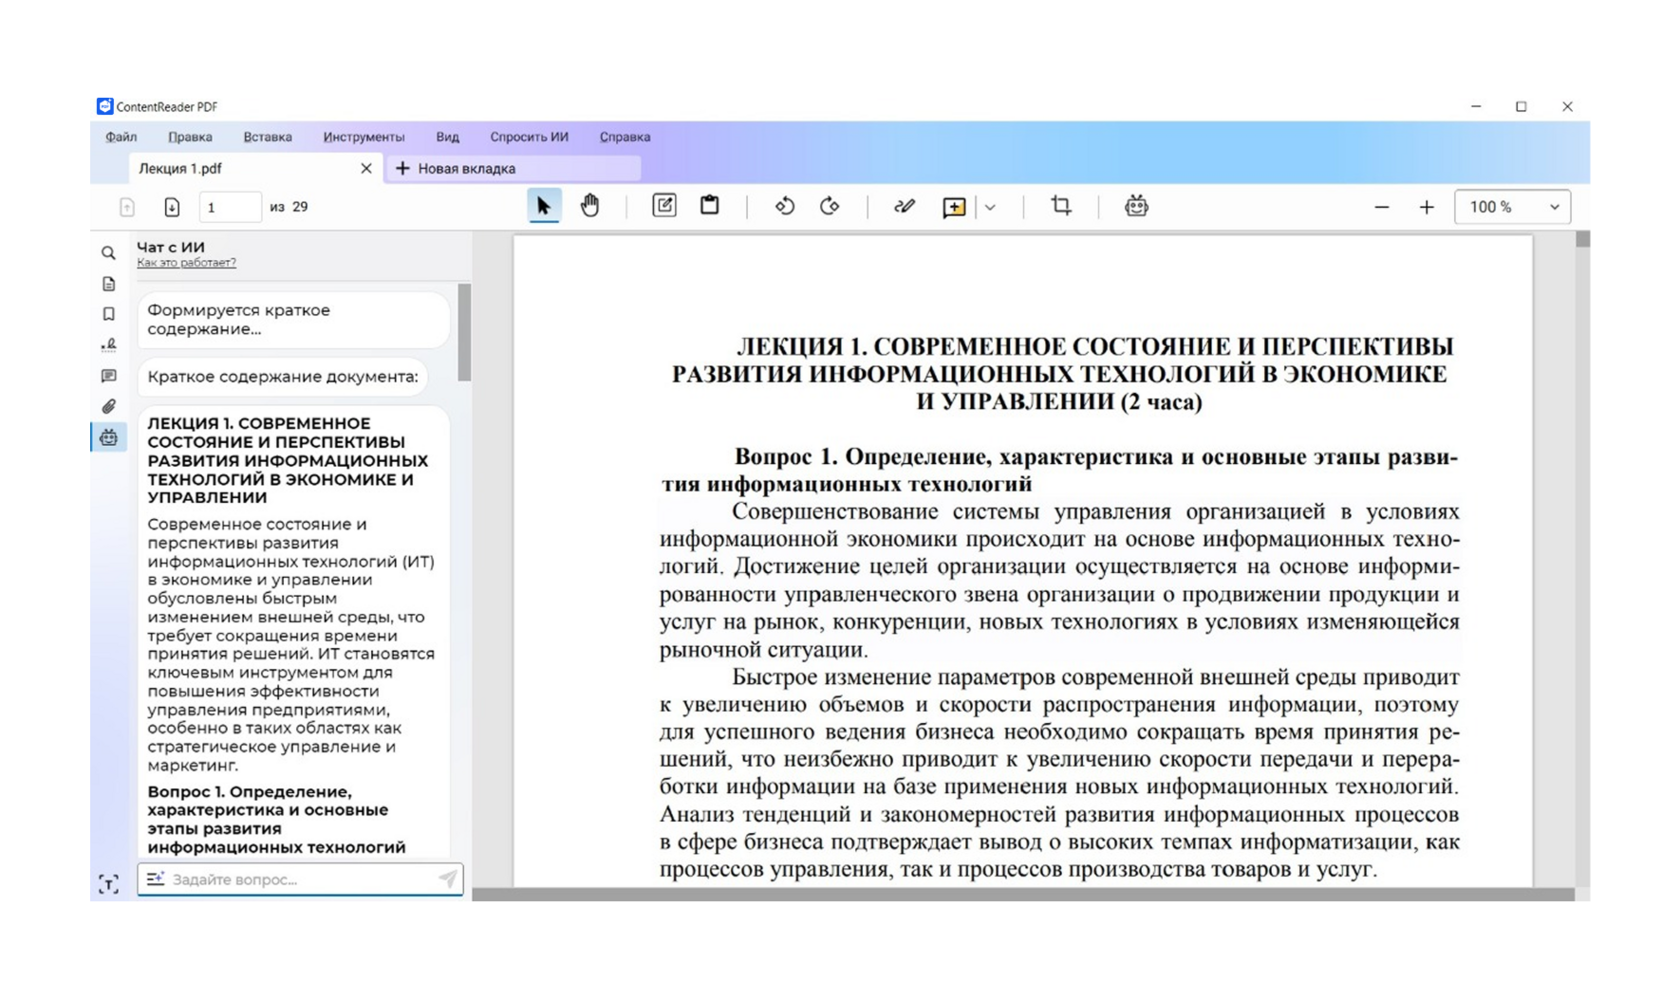The width and height of the screenshot is (1680, 1000).
Task: Click the bold 'ЛЕКЦИЯ 1' heading in chat summary
Action: tap(288, 460)
